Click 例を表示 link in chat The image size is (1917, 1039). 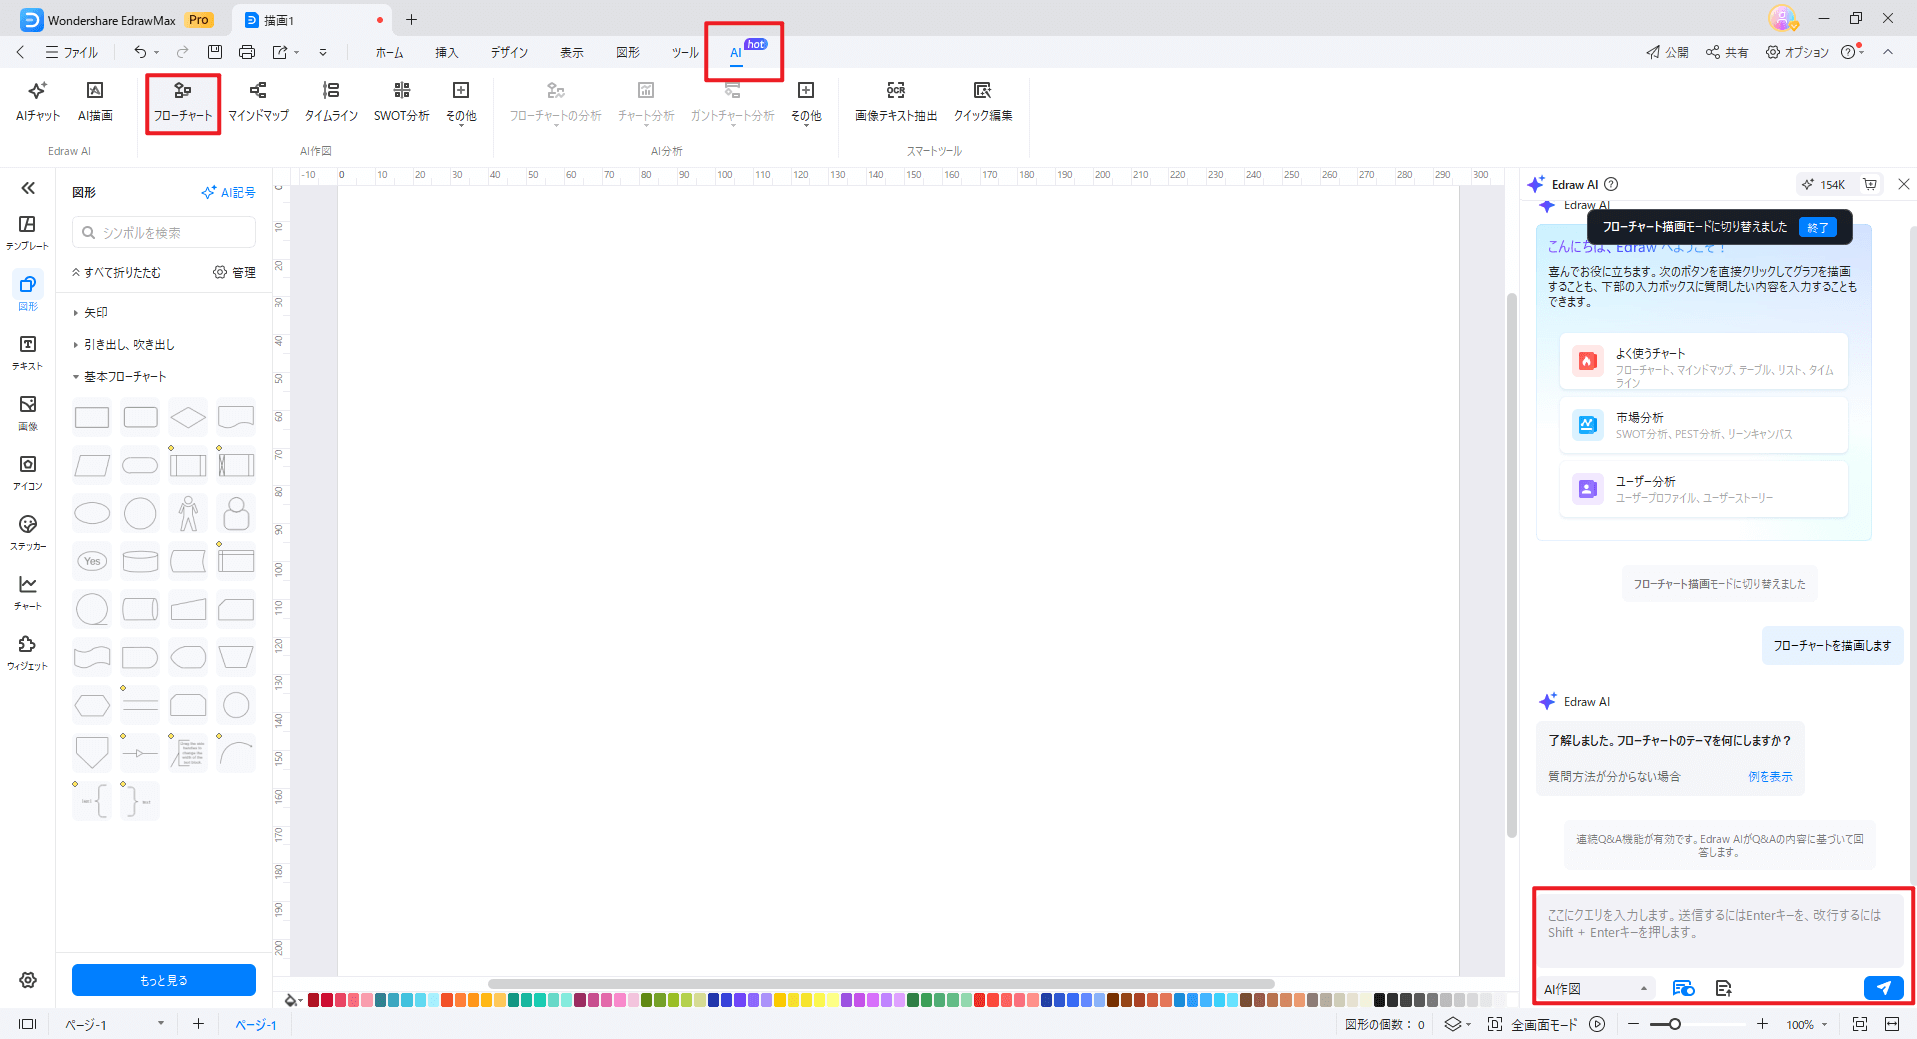click(x=1770, y=776)
